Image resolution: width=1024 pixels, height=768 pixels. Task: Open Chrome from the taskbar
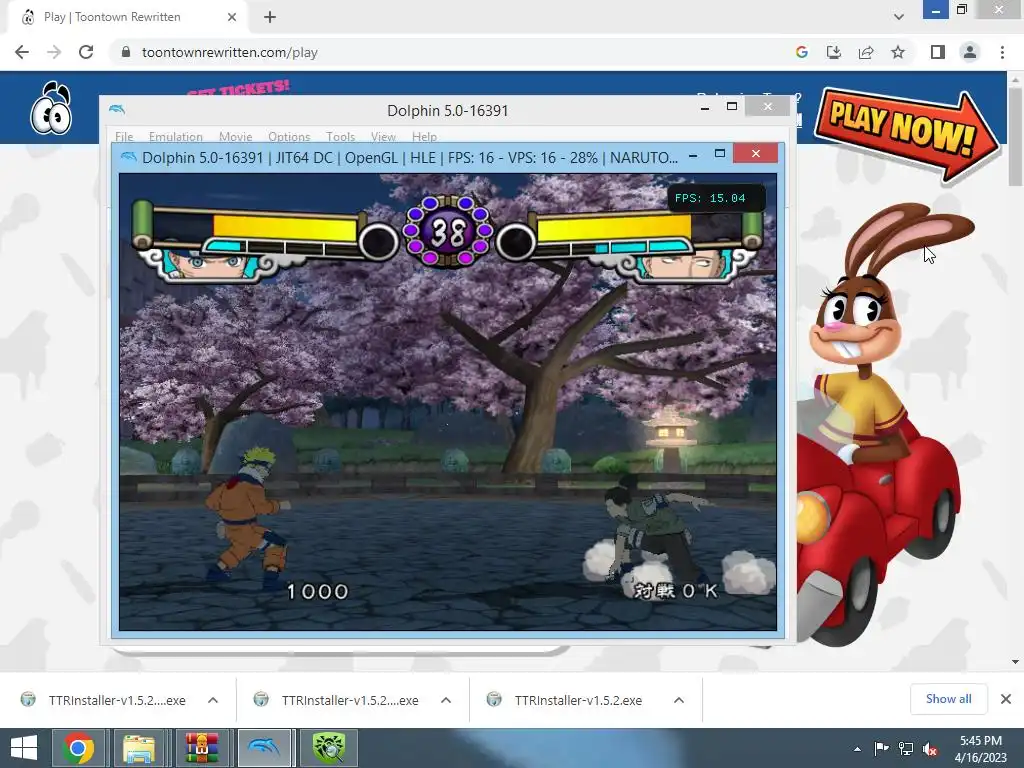pyautogui.click(x=78, y=748)
